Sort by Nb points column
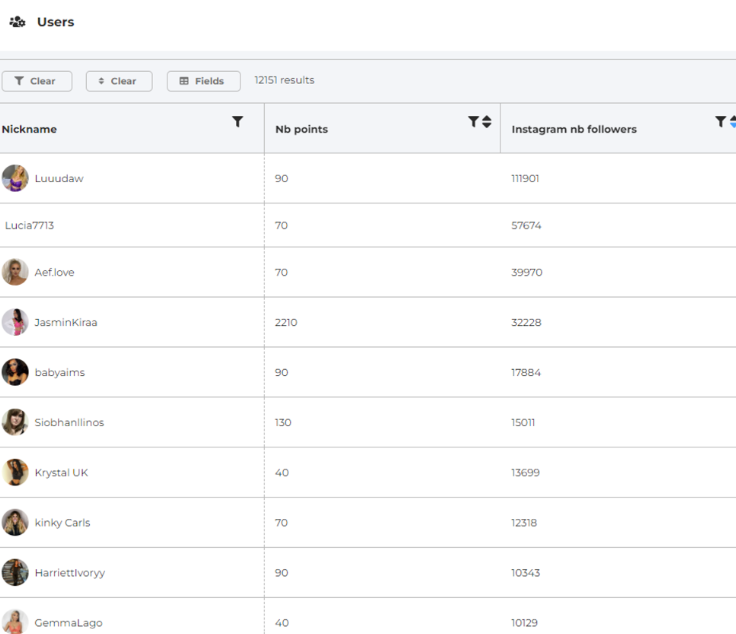This screenshot has width=736, height=634. click(487, 122)
